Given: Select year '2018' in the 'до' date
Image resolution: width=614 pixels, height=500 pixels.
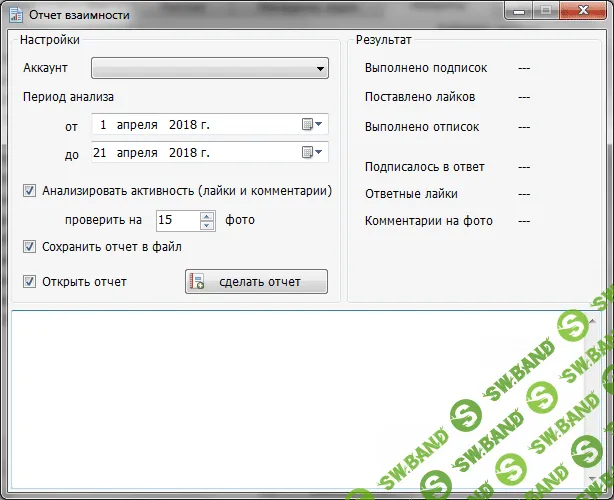Looking at the screenshot, I should click(183, 152).
